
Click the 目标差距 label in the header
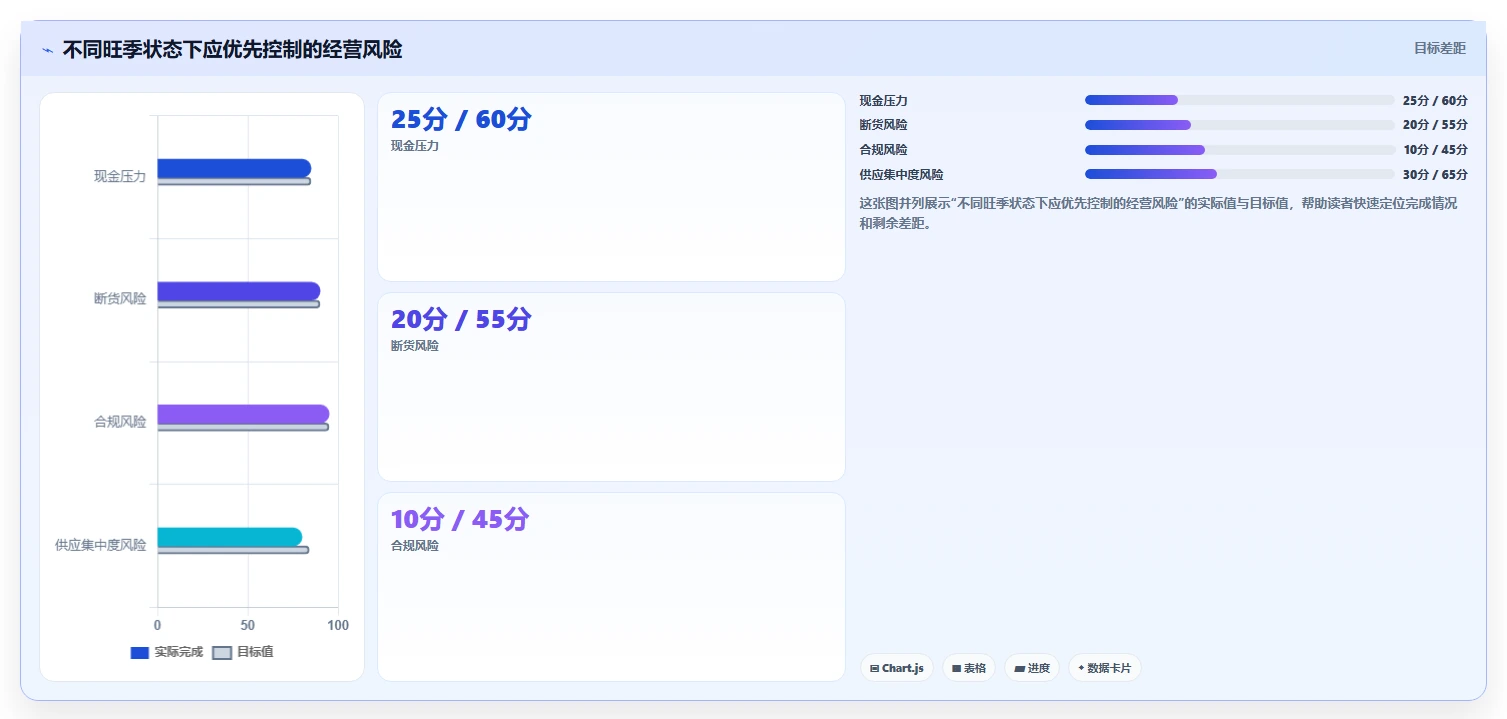point(1439,48)
